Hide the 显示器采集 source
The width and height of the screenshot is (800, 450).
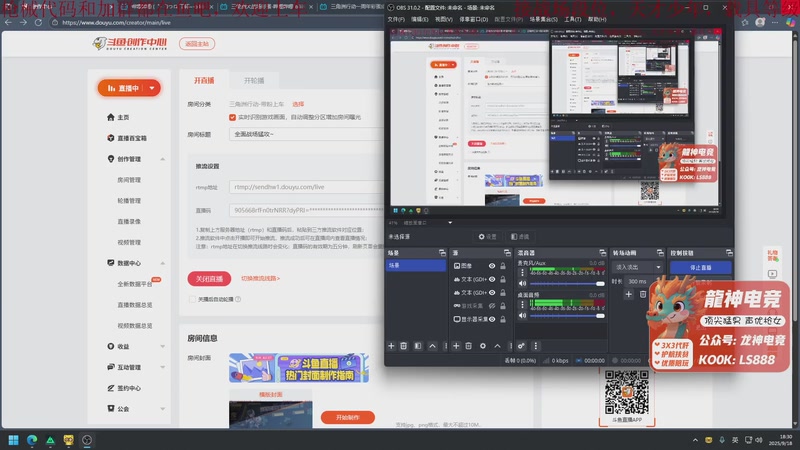[x=492, y=319]
